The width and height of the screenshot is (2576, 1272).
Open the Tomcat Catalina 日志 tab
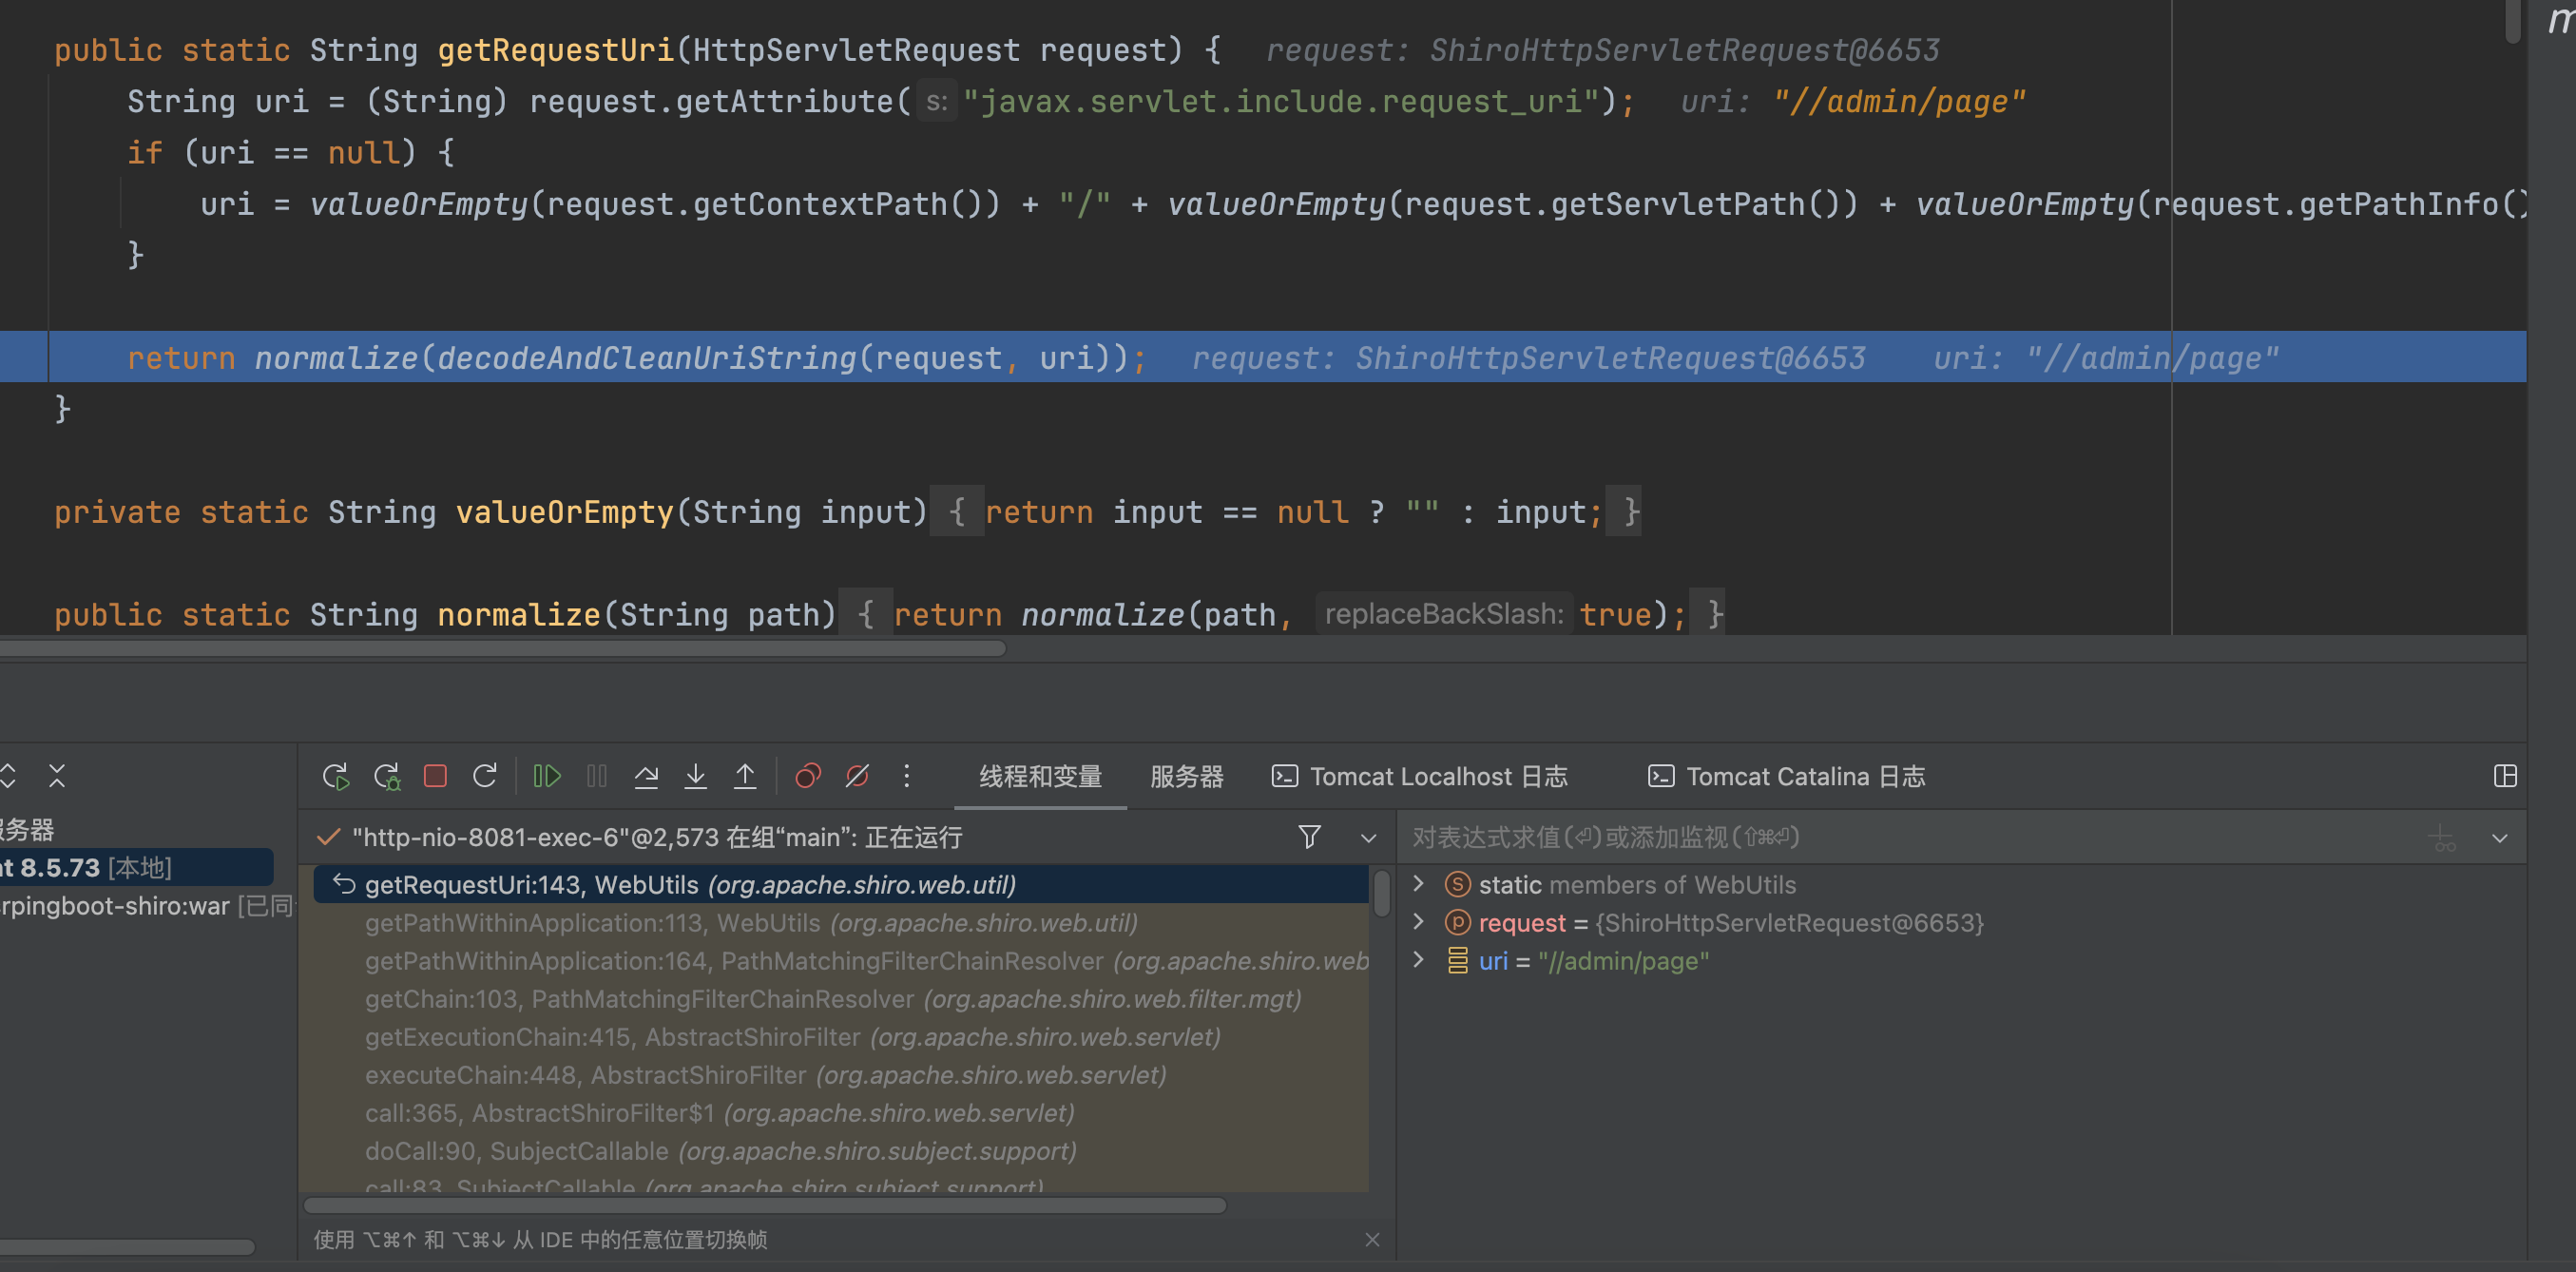[x=1786, y=777]
